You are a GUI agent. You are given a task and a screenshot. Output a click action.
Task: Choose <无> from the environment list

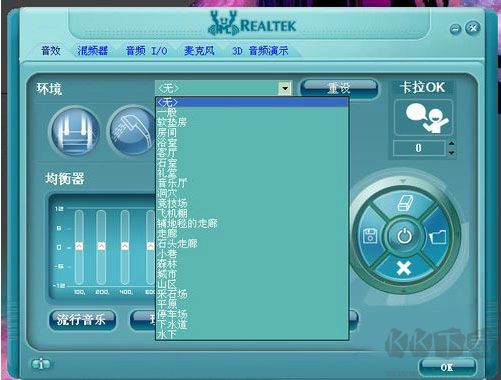252,102
